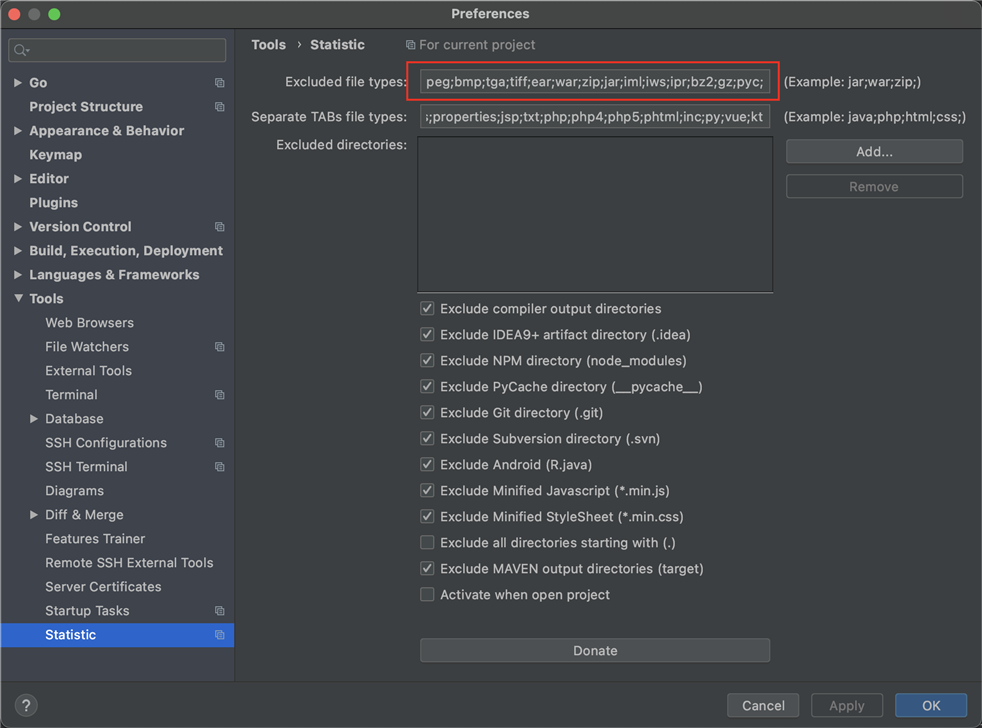Click project-level icon beside Startup Tasks

tap(220, 611)
